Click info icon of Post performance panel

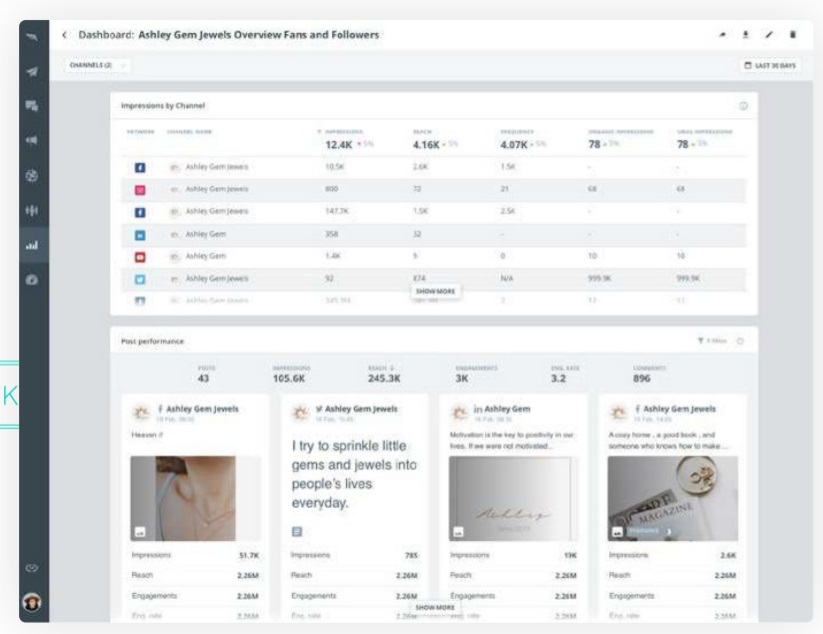(740, 341)
